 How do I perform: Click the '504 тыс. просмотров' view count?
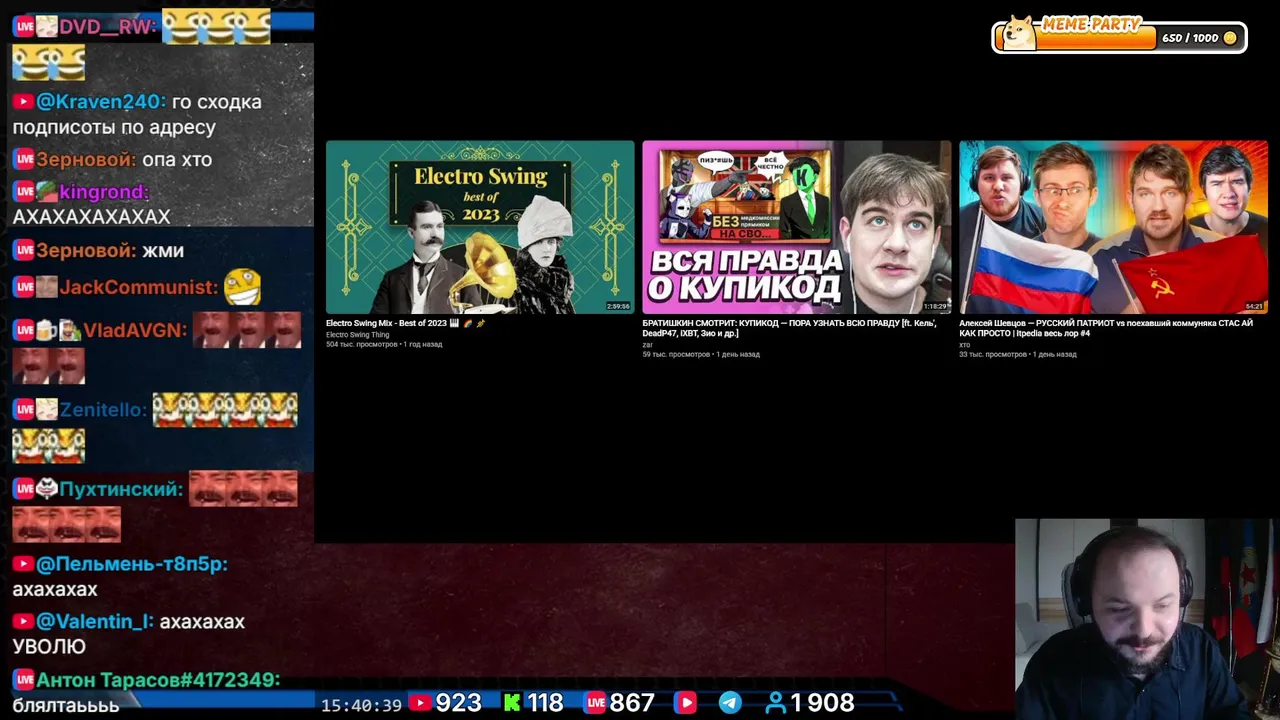[362, 344]
